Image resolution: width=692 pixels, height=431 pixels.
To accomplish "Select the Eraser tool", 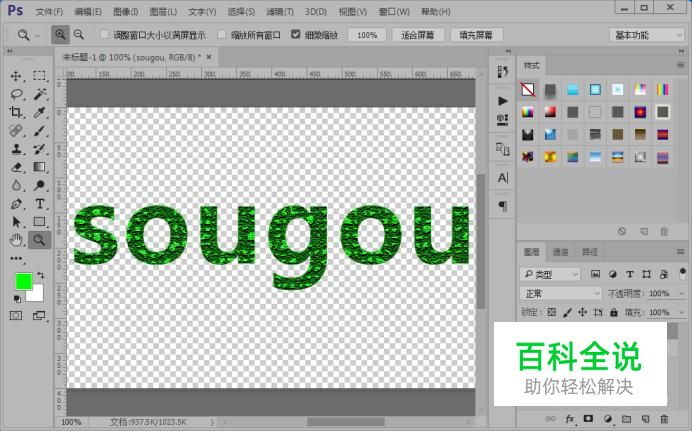I will pos(16,167).
